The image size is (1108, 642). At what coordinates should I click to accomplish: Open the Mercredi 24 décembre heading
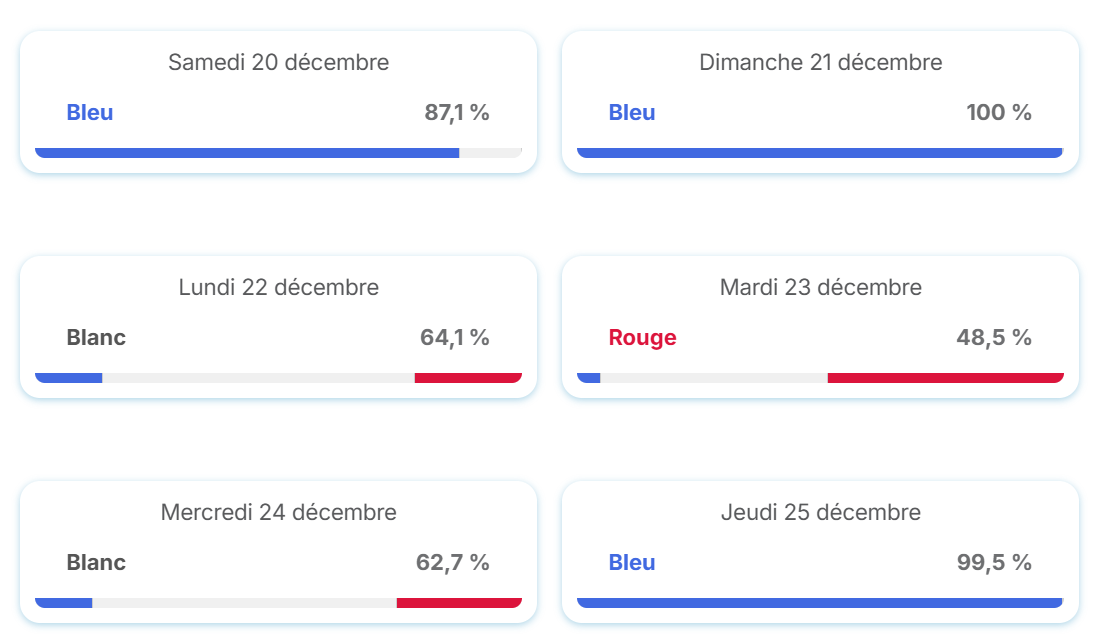click(278, 513)
